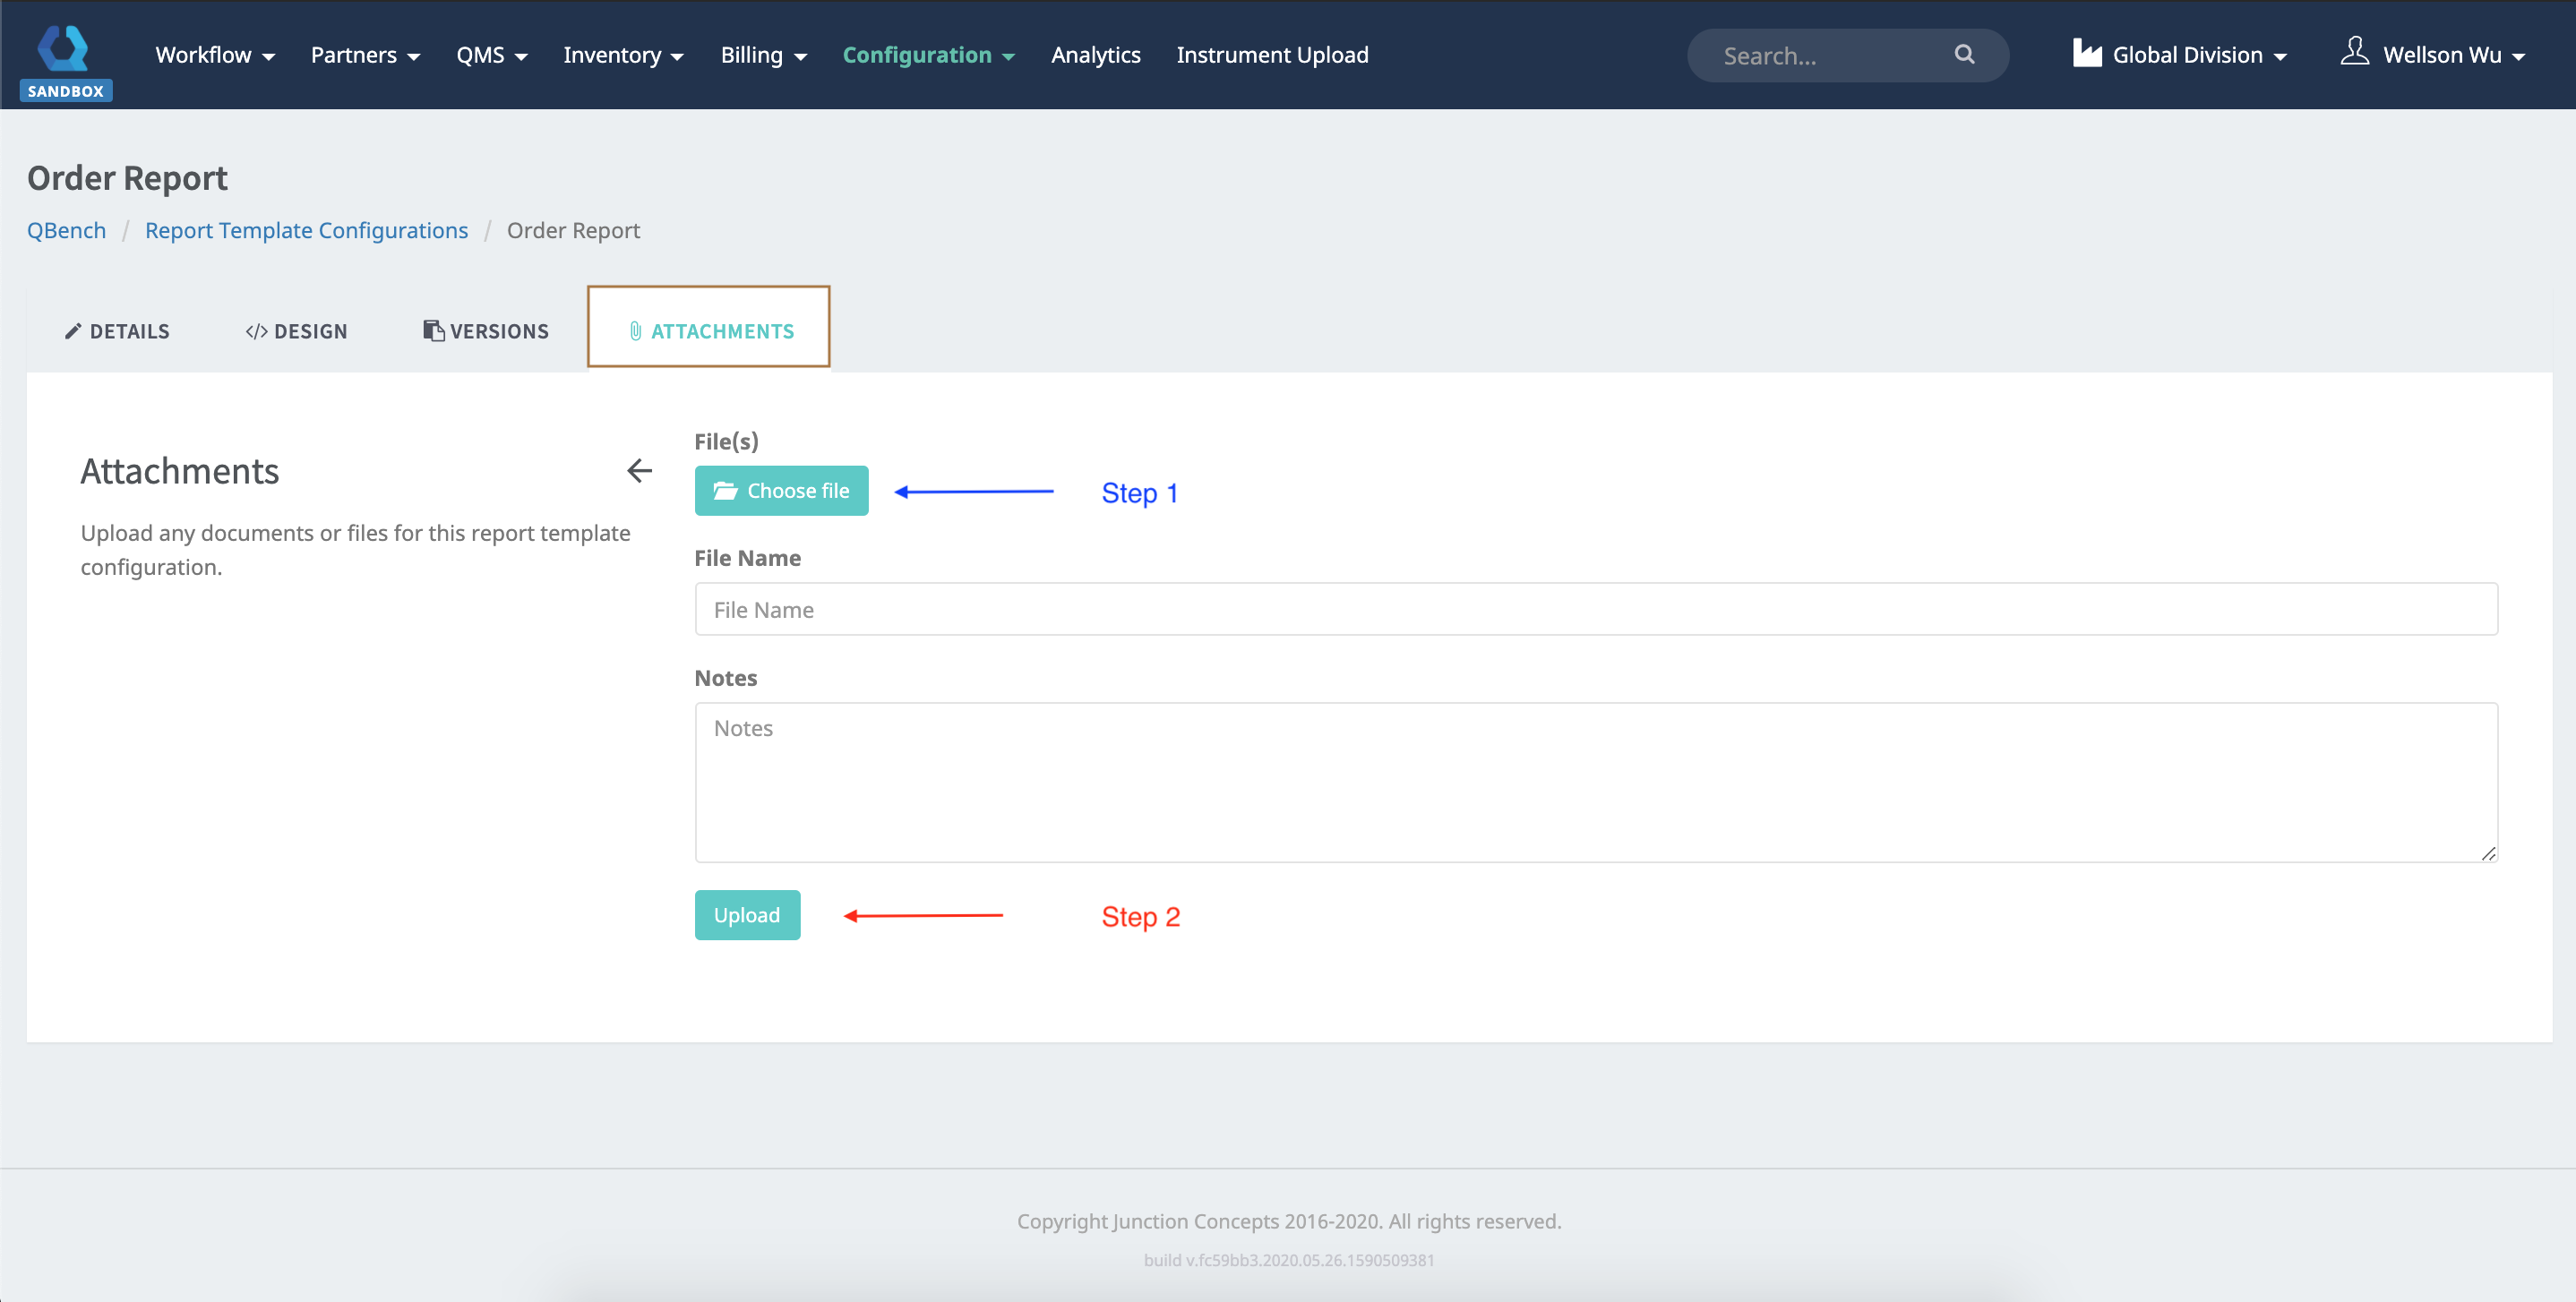
Task: Open the Wellson Wu user dropdown
Action: click(x=2453, y=55)
